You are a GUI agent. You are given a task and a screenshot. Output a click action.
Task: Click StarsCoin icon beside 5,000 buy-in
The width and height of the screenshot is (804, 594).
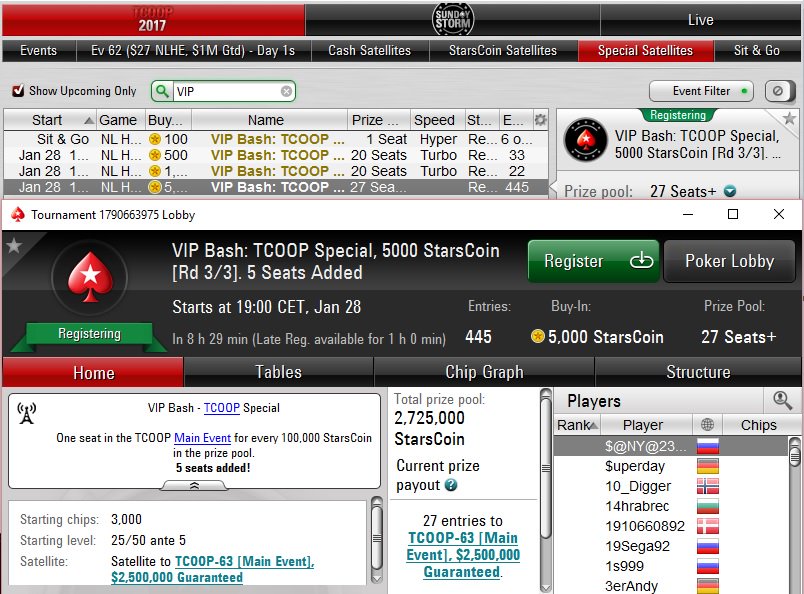[537, 336]
